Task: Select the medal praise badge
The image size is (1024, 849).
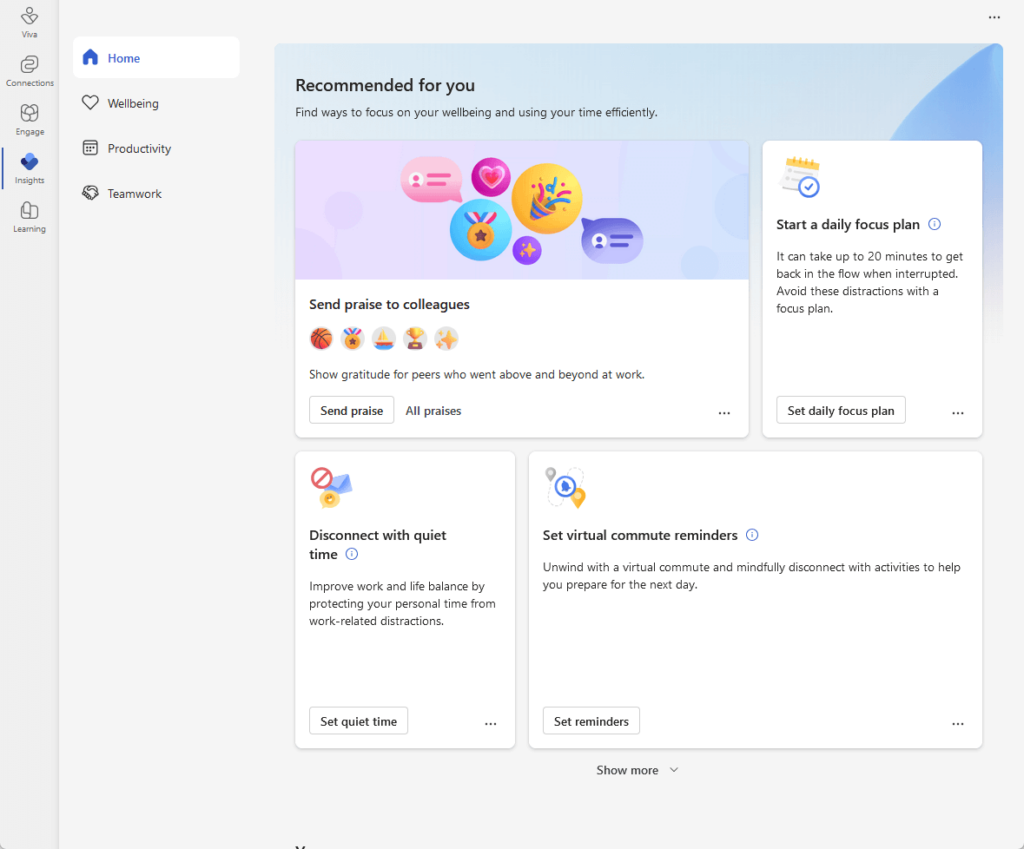Action: tap(353, 338)
